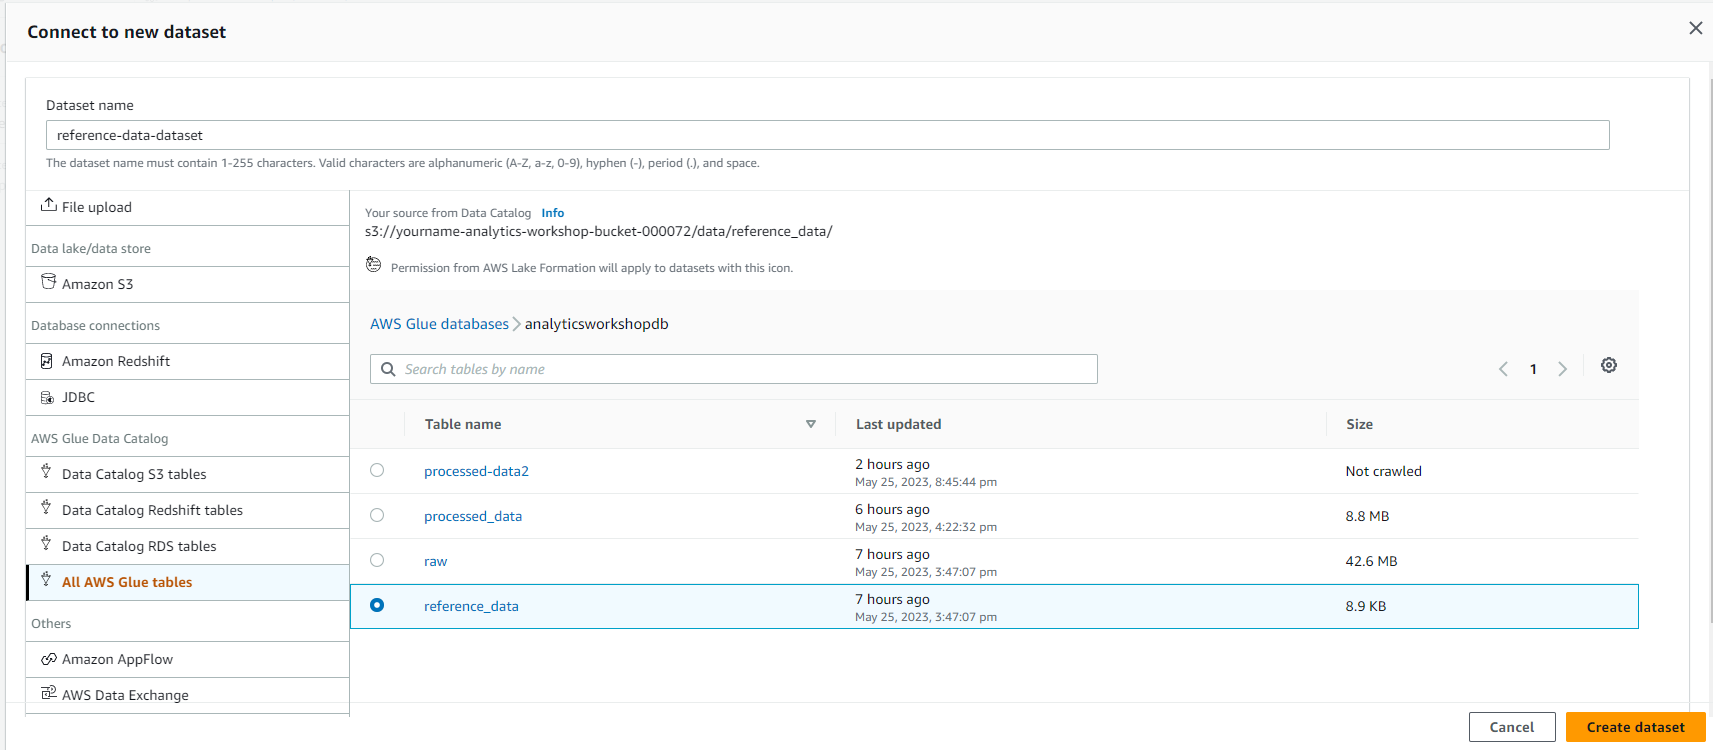1713x750 pixels.
Task: Select the processed_data radio button
Action: (377, 515)
